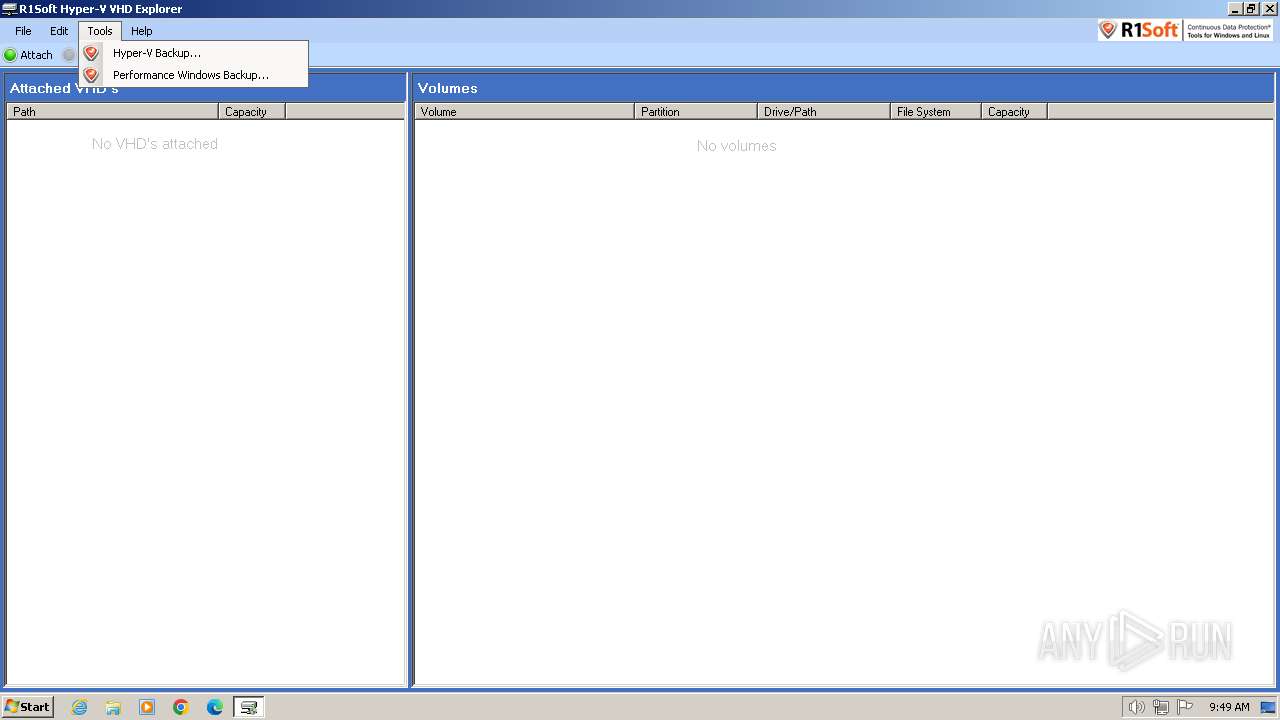Click the 'No VHD's attached' text

coord(155,144)
